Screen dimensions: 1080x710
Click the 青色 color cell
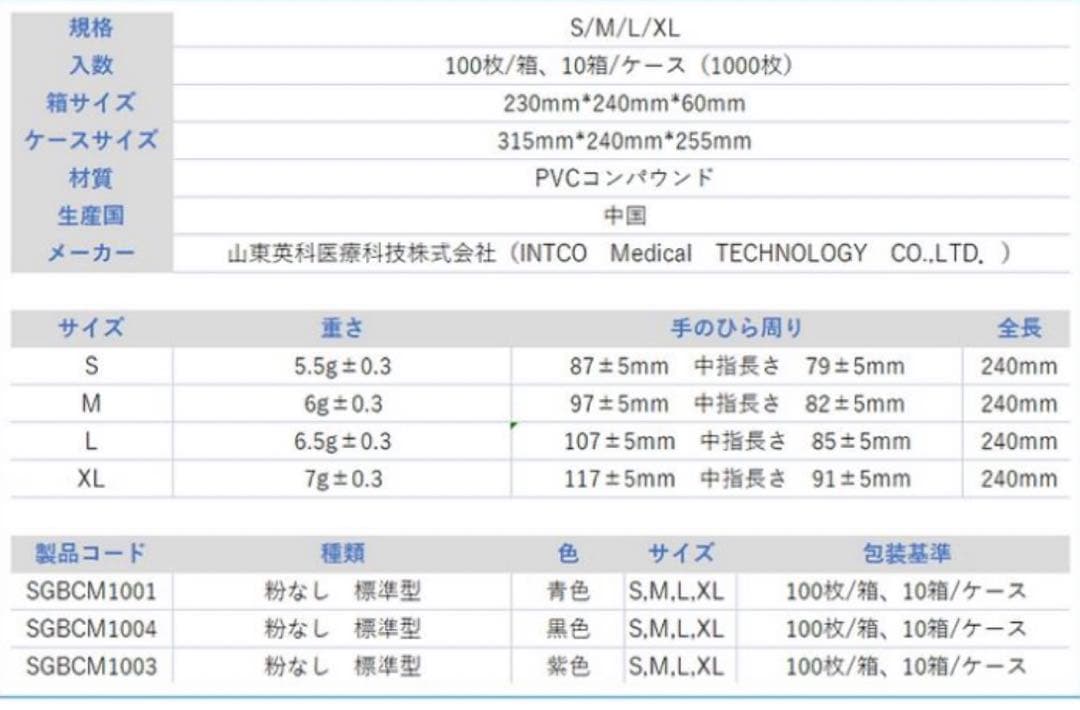(x=568, y=591)
